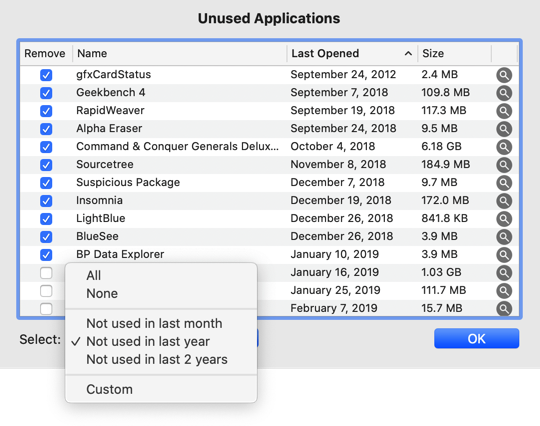
Task: Reveal gfxCardStatus with its magnifier icon
Action: click(x=504, y=75)
